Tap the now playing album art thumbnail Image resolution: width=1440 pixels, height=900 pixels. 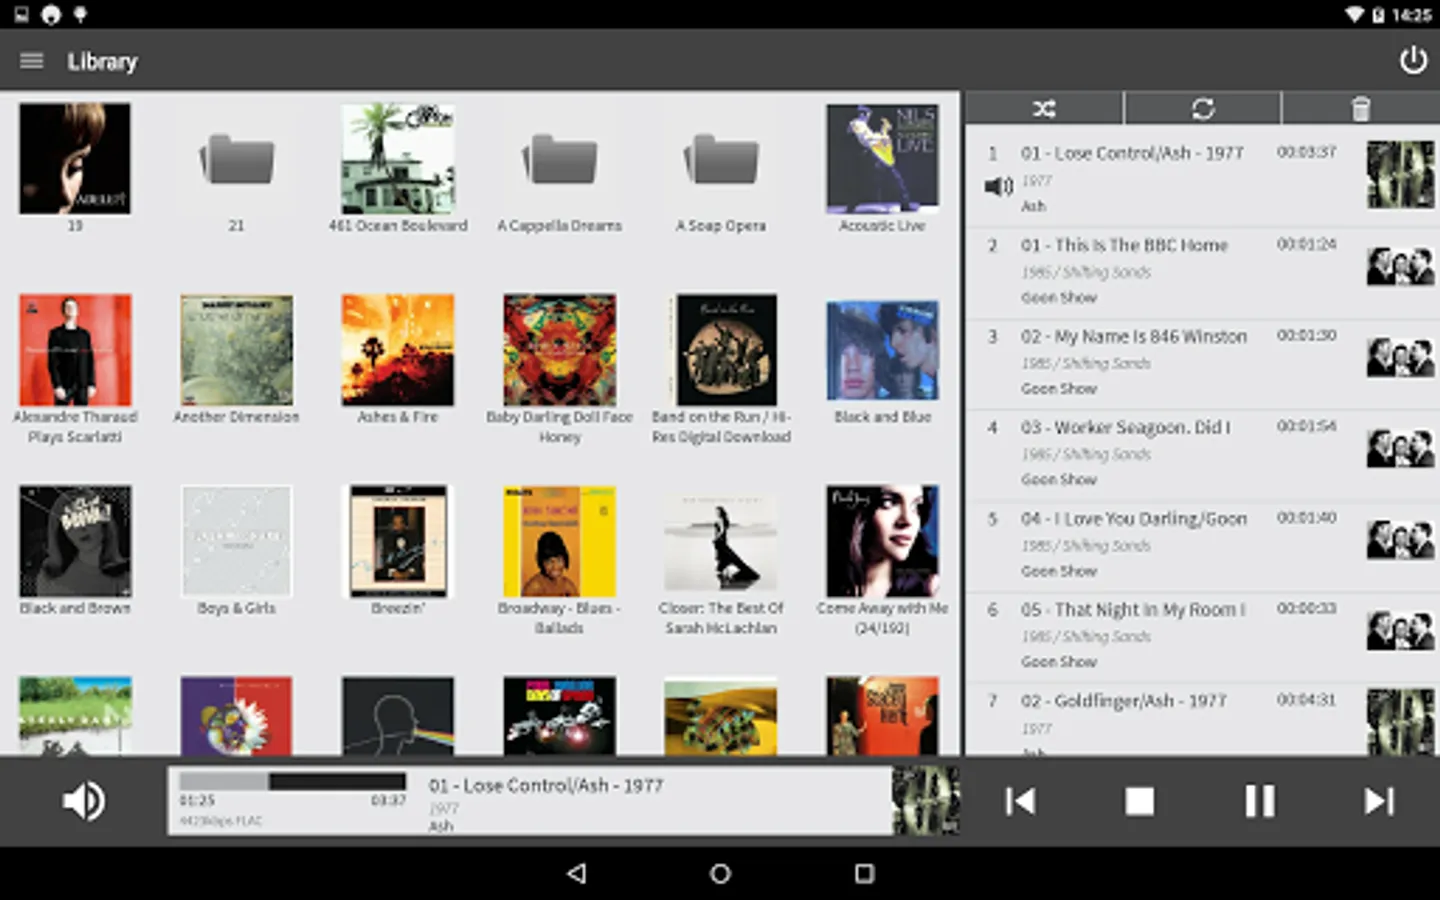pyautogui.click(x=926, y=800)
